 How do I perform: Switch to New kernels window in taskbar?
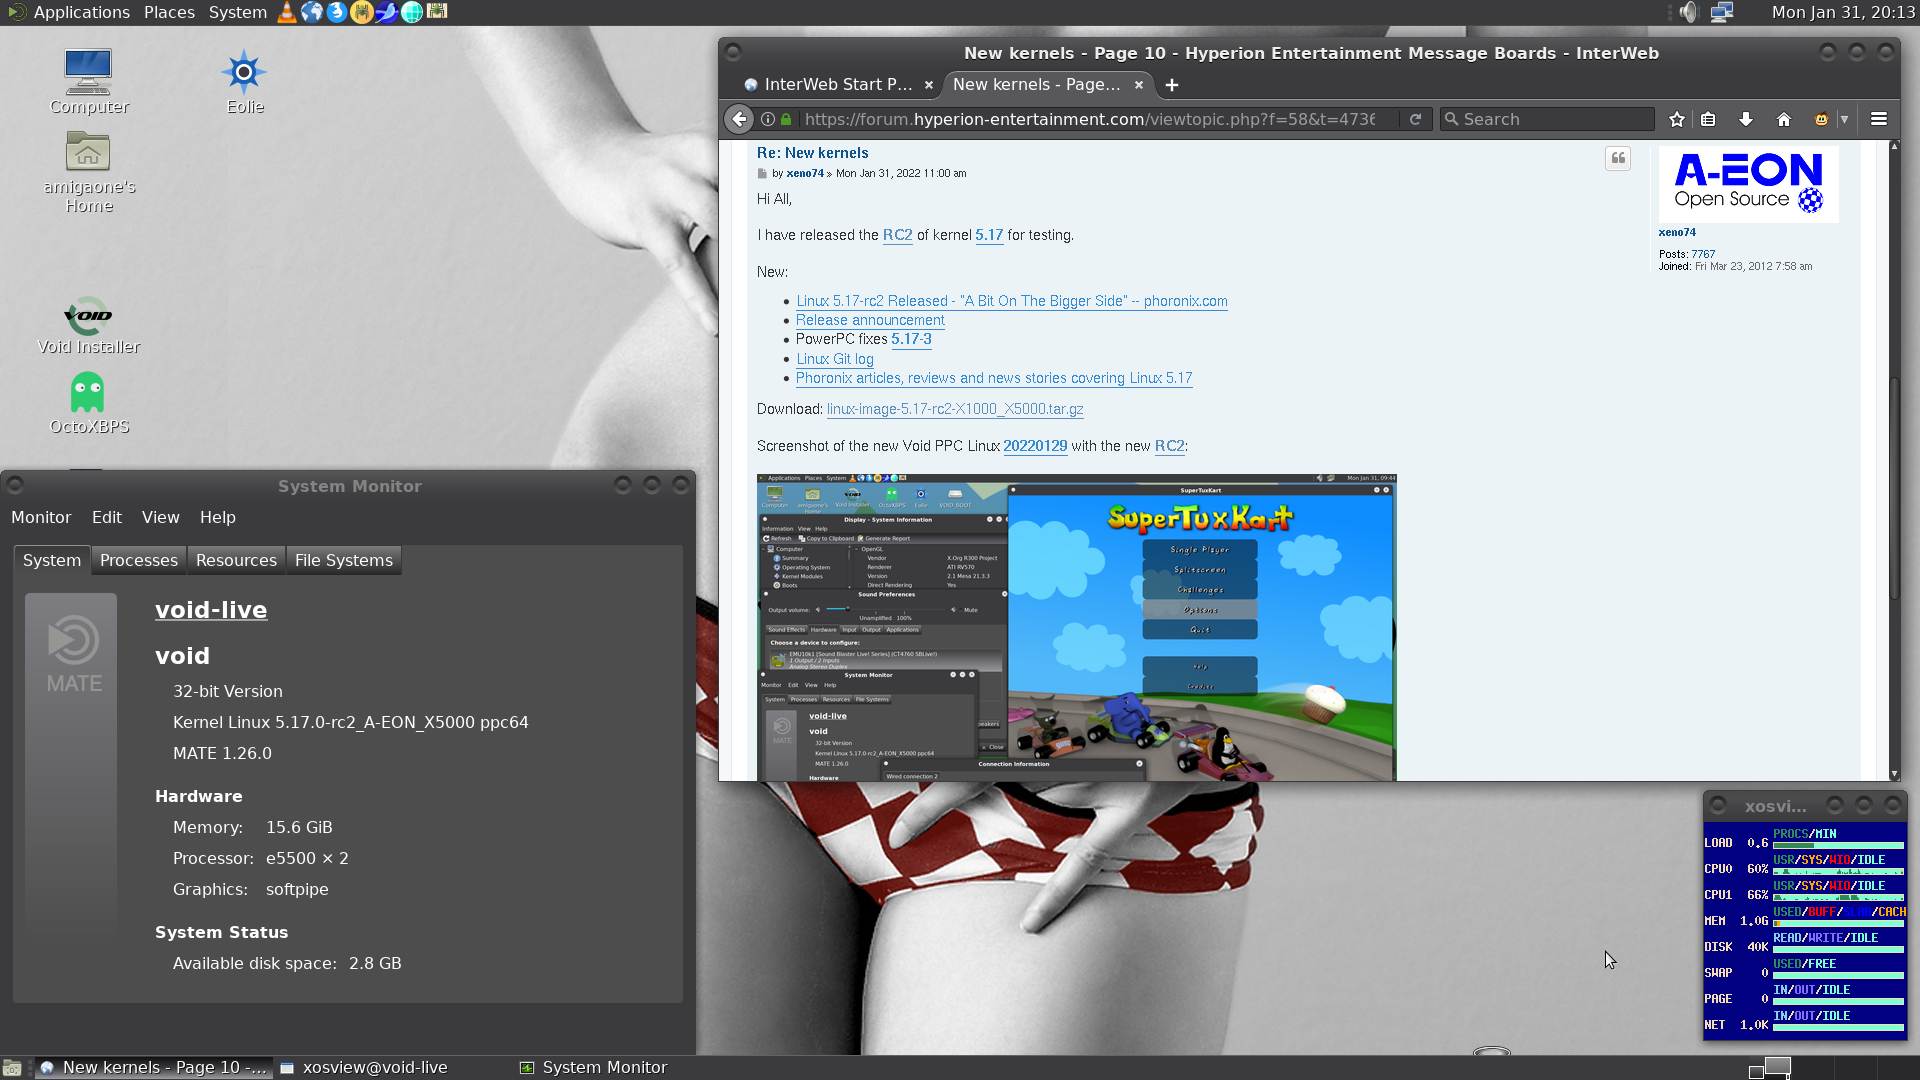(153, 1068)
